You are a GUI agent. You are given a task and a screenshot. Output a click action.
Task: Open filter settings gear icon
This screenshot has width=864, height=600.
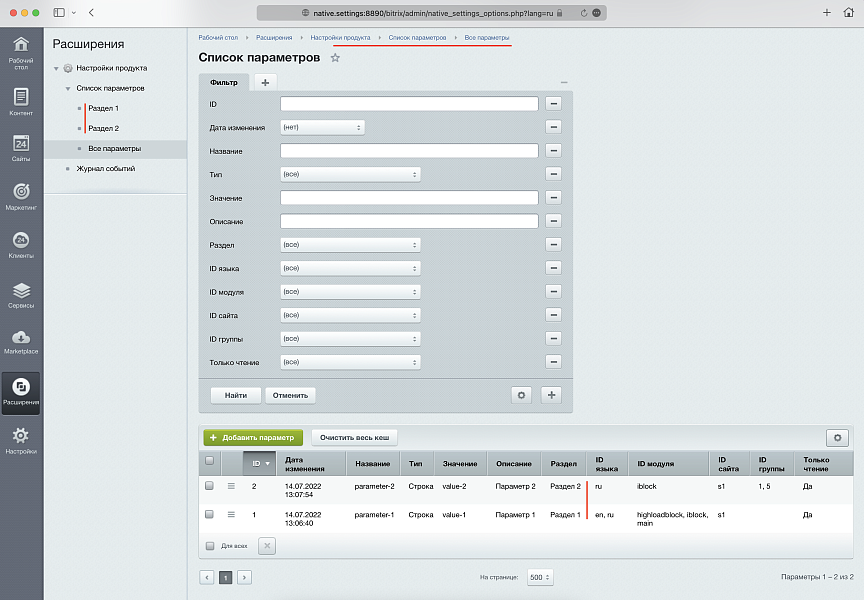[520, 395]
